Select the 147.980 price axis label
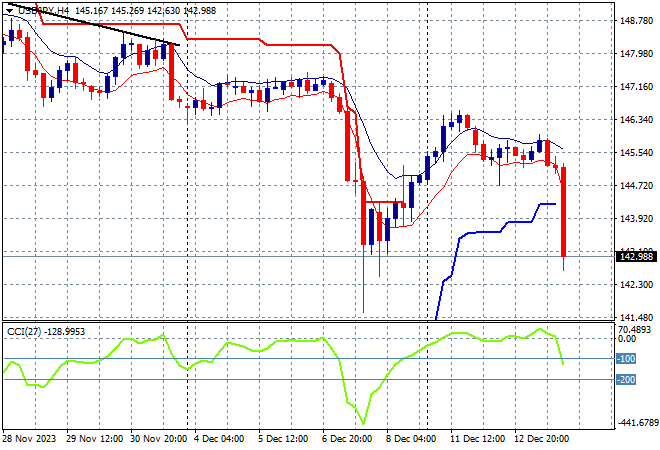 point(636,54)
